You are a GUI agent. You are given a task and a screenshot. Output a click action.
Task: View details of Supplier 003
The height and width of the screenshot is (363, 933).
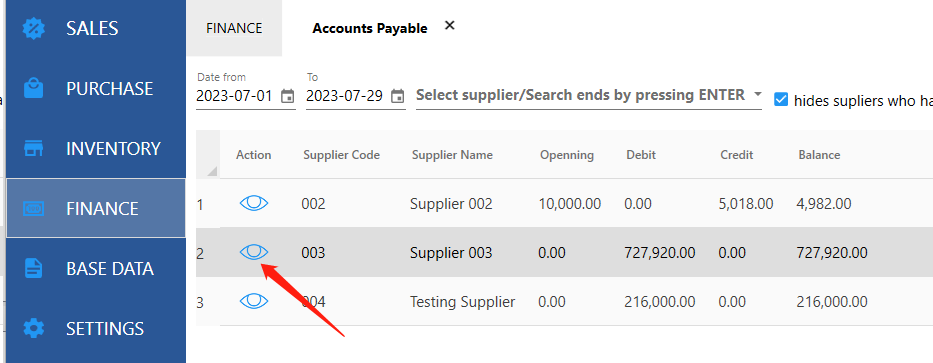point(254,252)
